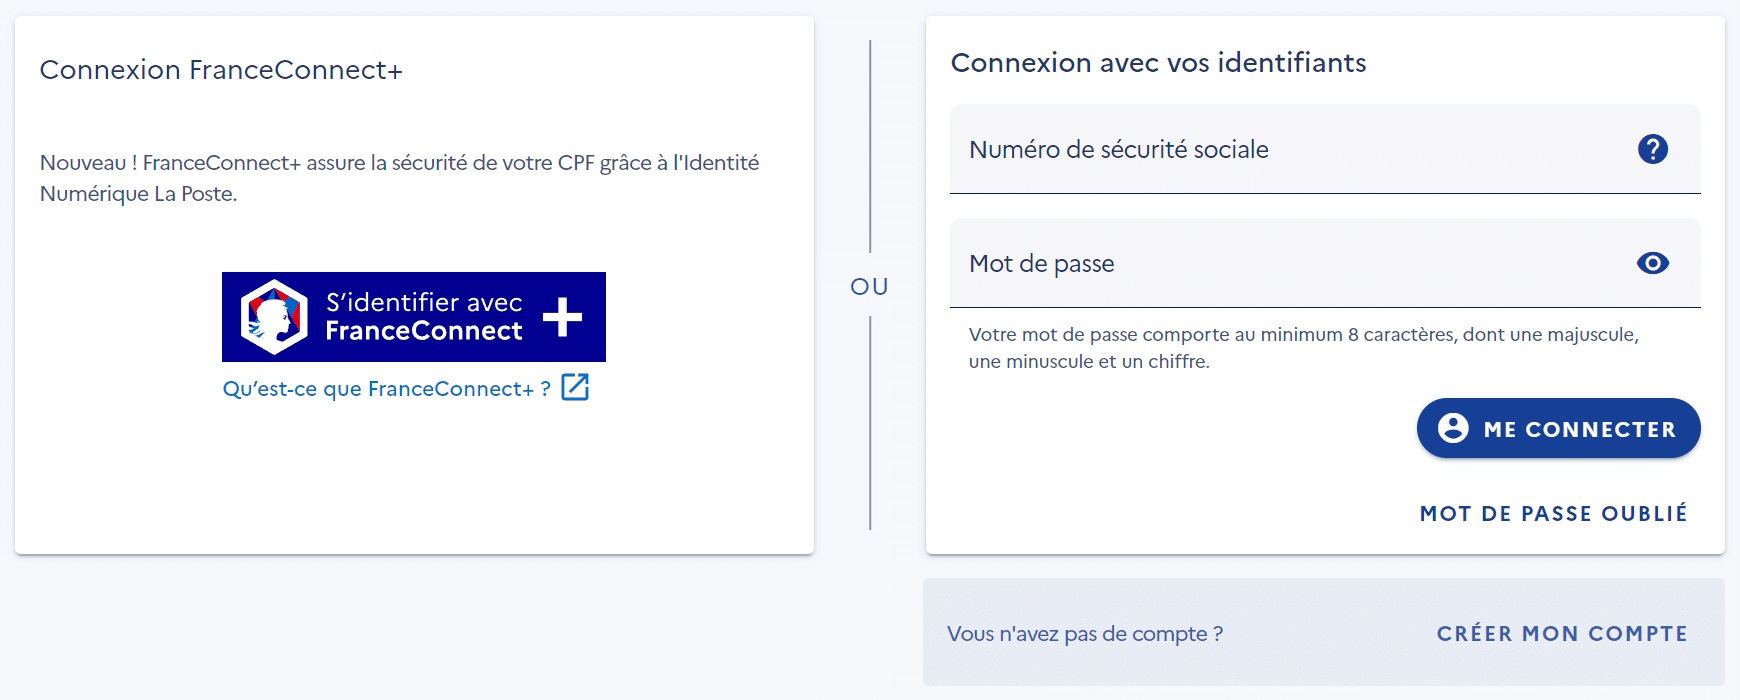Click the "Nouveau ! FranceConnect+" description paragraph

(x=399, y=178)
